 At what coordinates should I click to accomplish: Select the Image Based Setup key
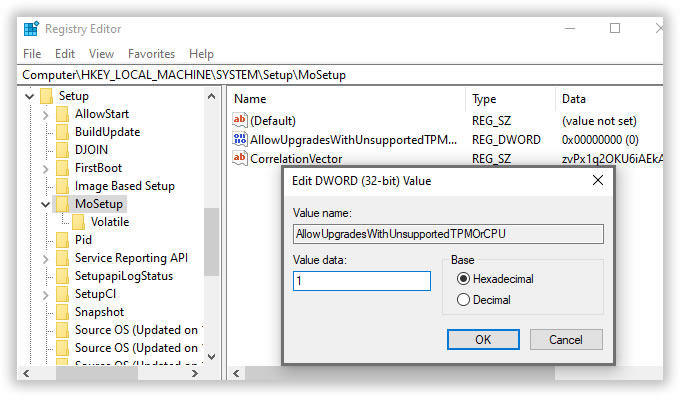coord(124,186)
